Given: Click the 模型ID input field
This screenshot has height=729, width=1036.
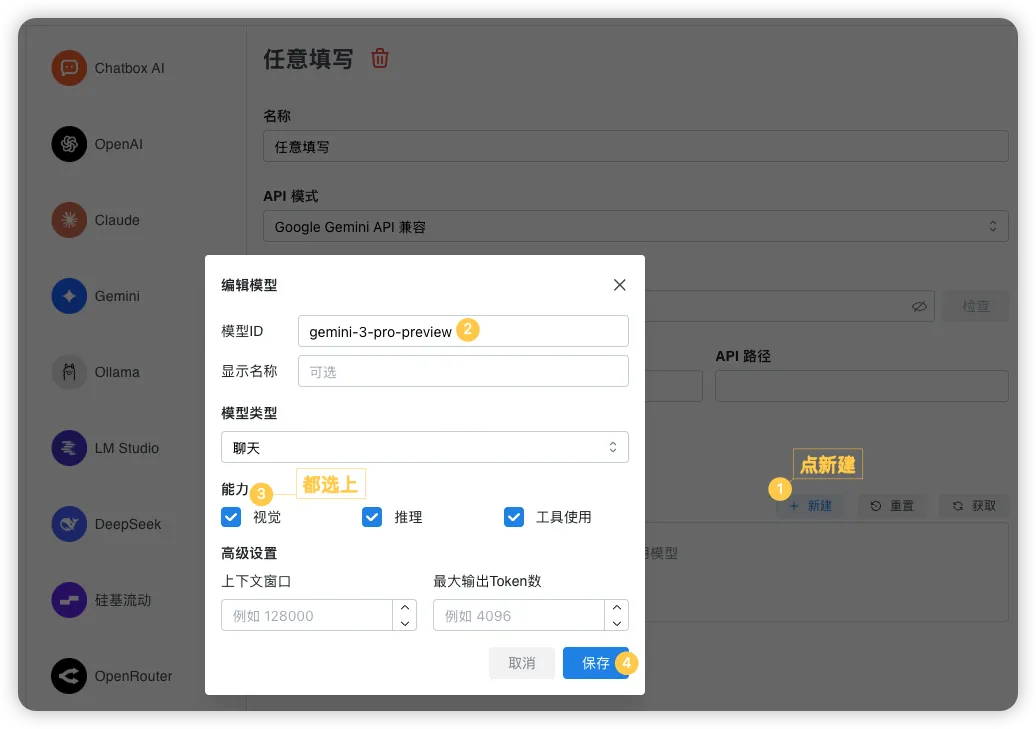Looking at the screenshot, I should coord(462,330).
